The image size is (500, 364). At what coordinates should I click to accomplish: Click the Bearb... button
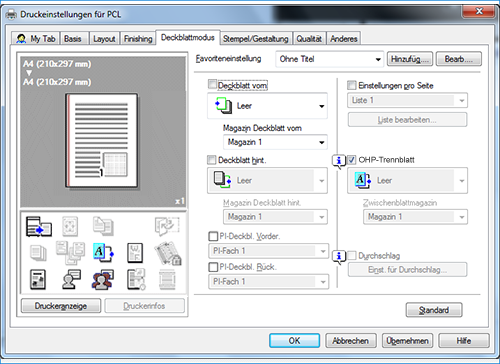click(x=458, y=59)
